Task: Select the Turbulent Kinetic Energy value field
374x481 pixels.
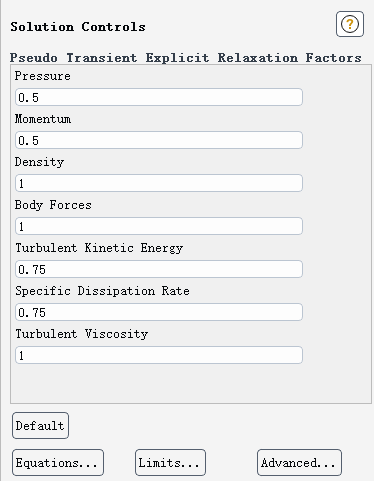Action: pos(159,269)
